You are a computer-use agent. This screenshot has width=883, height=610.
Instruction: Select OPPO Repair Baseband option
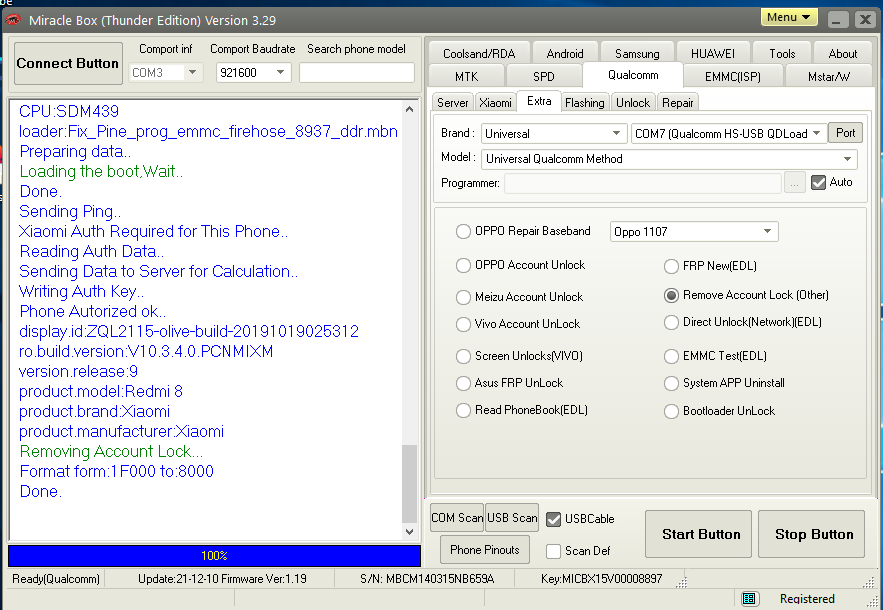[x=463, y=231]
